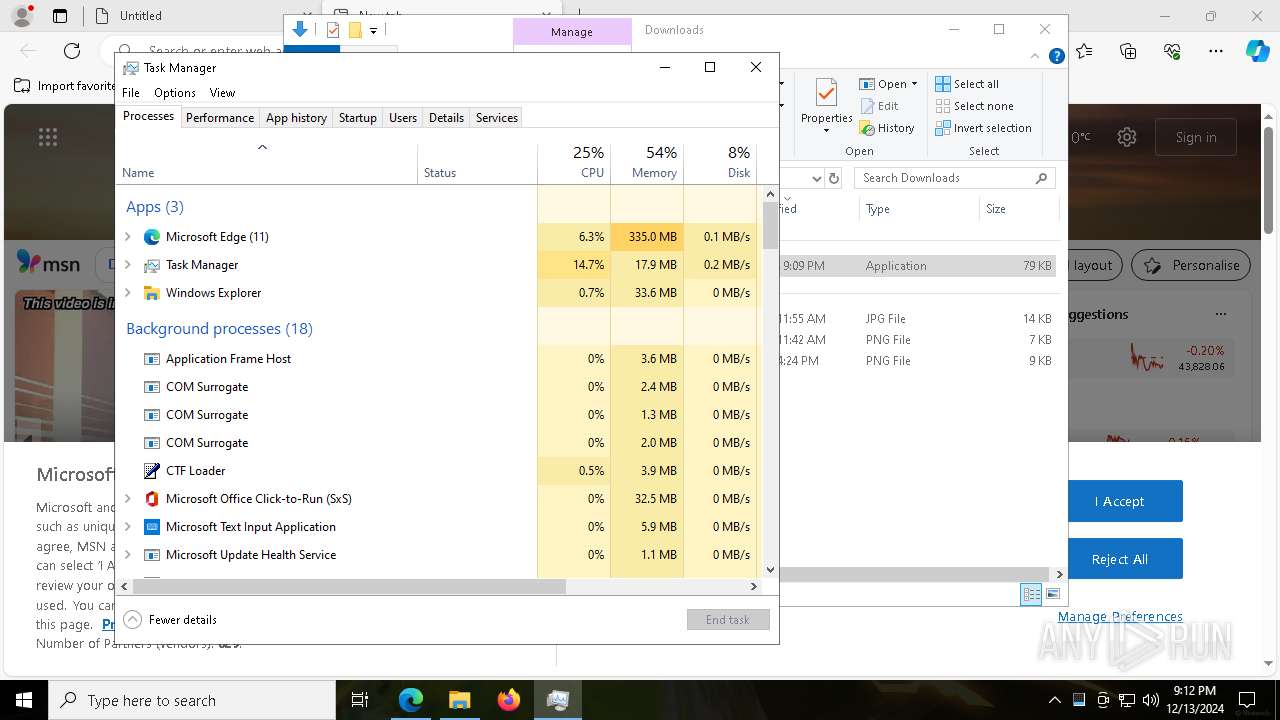
Task: Select the Manage tab in File Explorer
Action: tap(572, 32)
